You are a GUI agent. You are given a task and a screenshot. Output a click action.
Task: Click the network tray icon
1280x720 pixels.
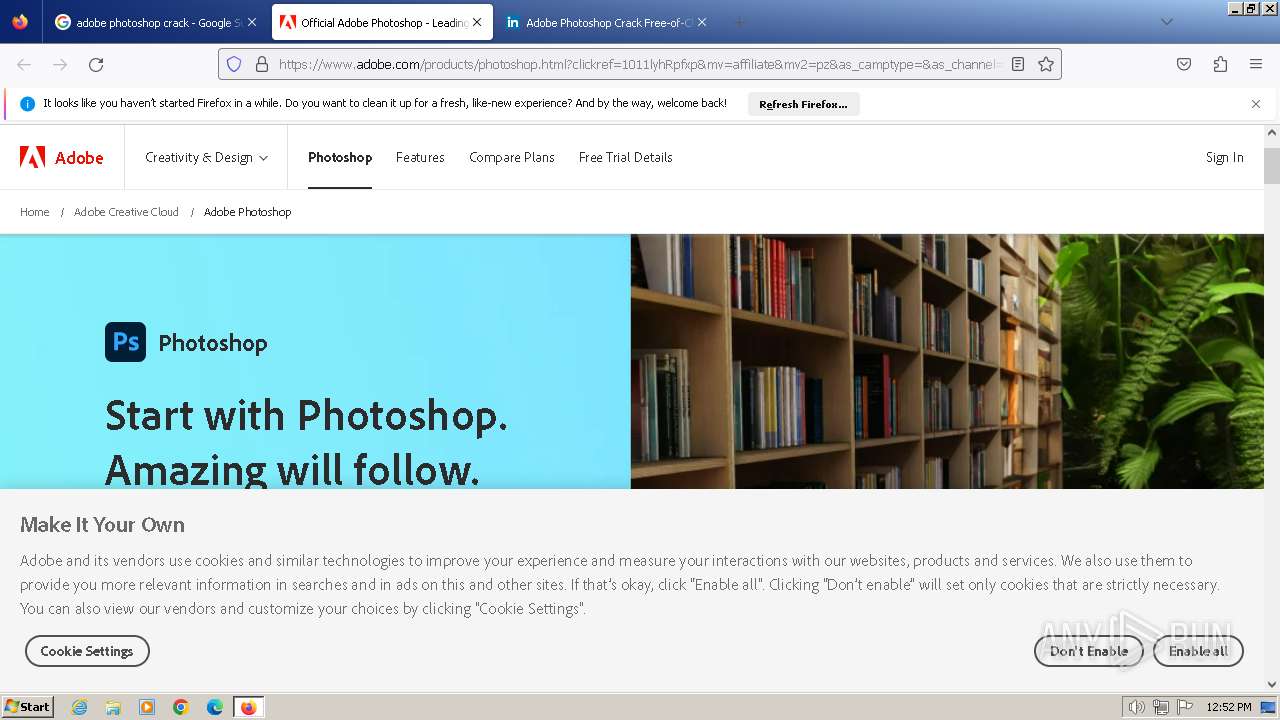(x=1161, y=707)
